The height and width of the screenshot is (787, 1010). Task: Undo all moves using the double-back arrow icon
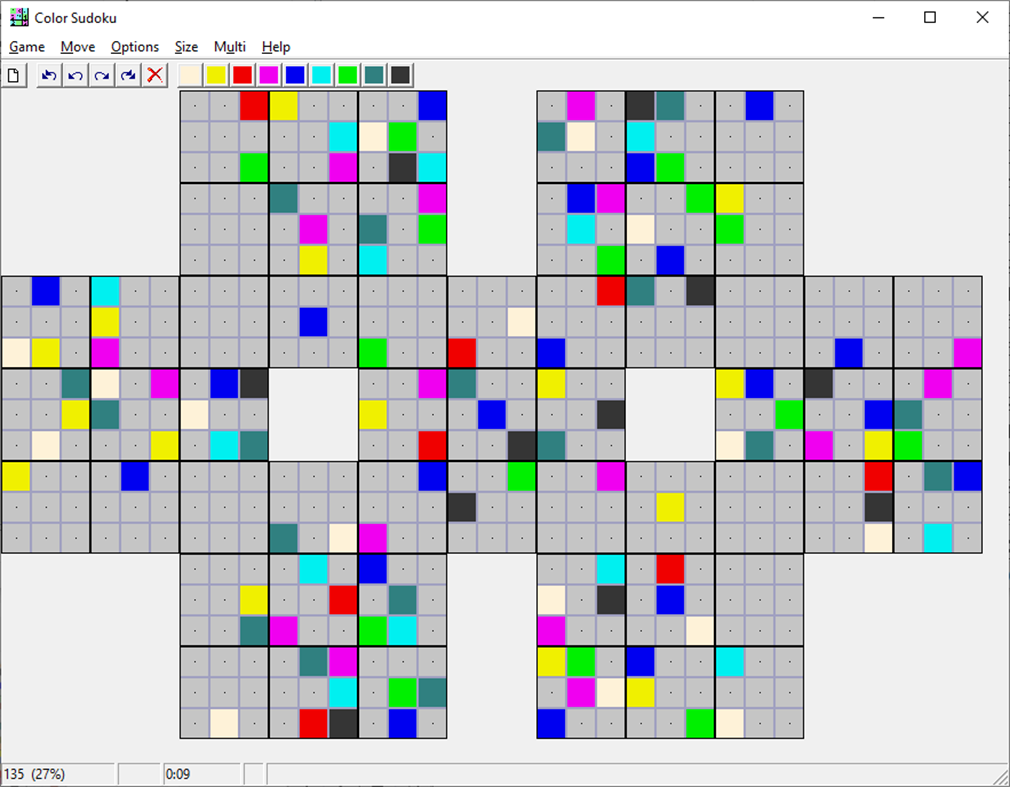[48, 74]
